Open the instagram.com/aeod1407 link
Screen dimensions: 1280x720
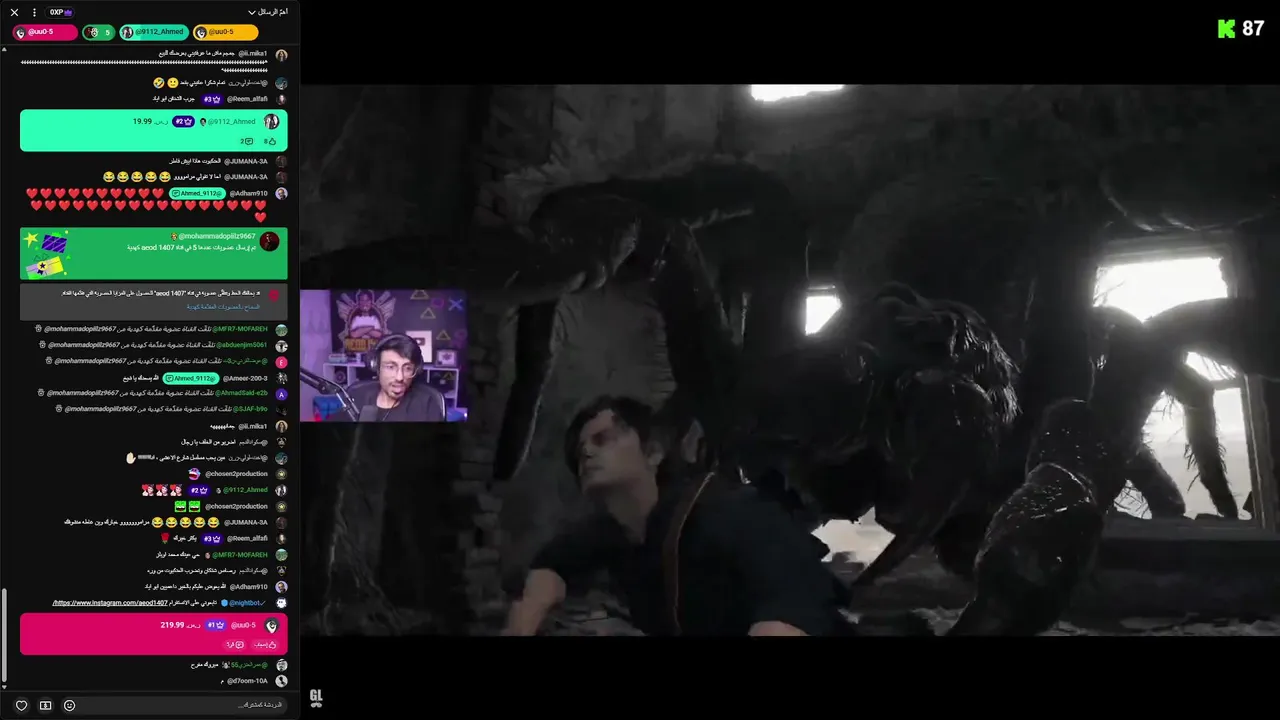pos(110,603)
